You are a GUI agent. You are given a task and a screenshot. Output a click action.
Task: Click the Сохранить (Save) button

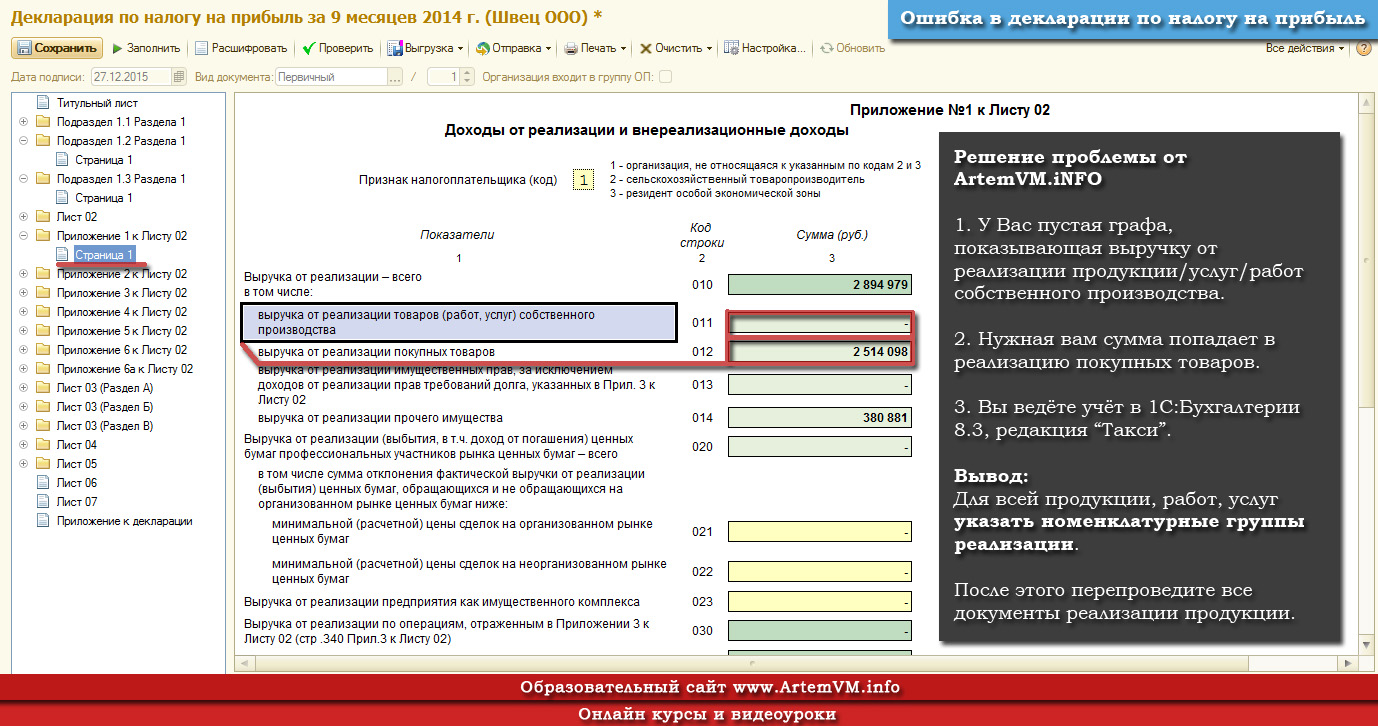pyautogui.click(x=56, y=48)
